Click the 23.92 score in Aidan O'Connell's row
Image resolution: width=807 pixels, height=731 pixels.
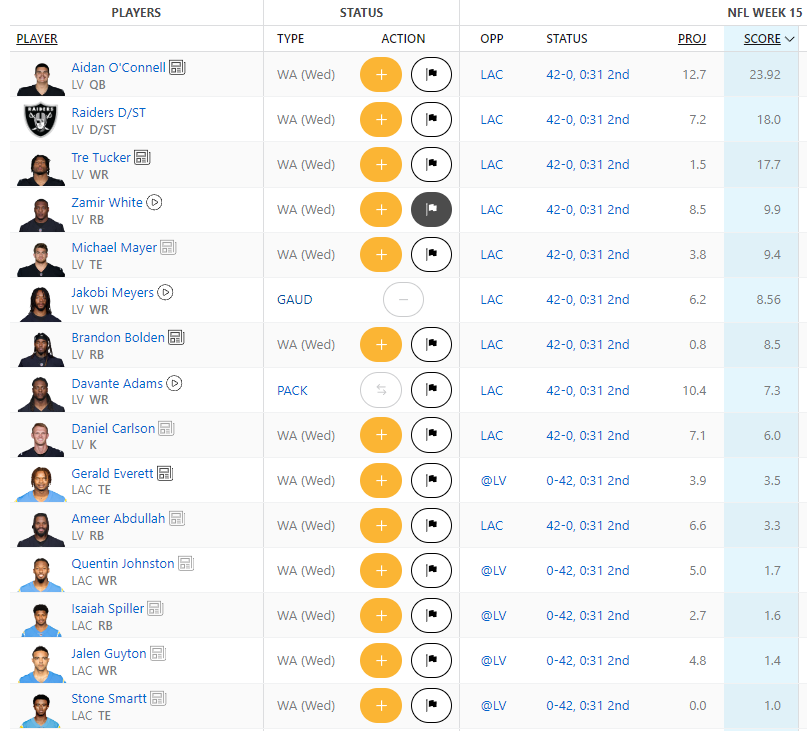765,75
